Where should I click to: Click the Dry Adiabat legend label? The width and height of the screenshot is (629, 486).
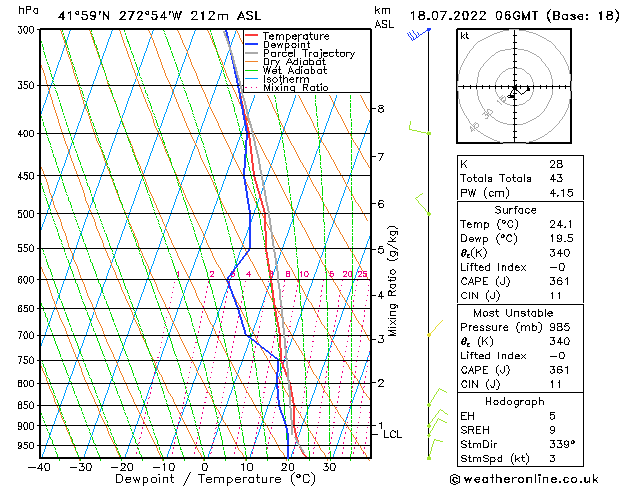coord(294,62)
